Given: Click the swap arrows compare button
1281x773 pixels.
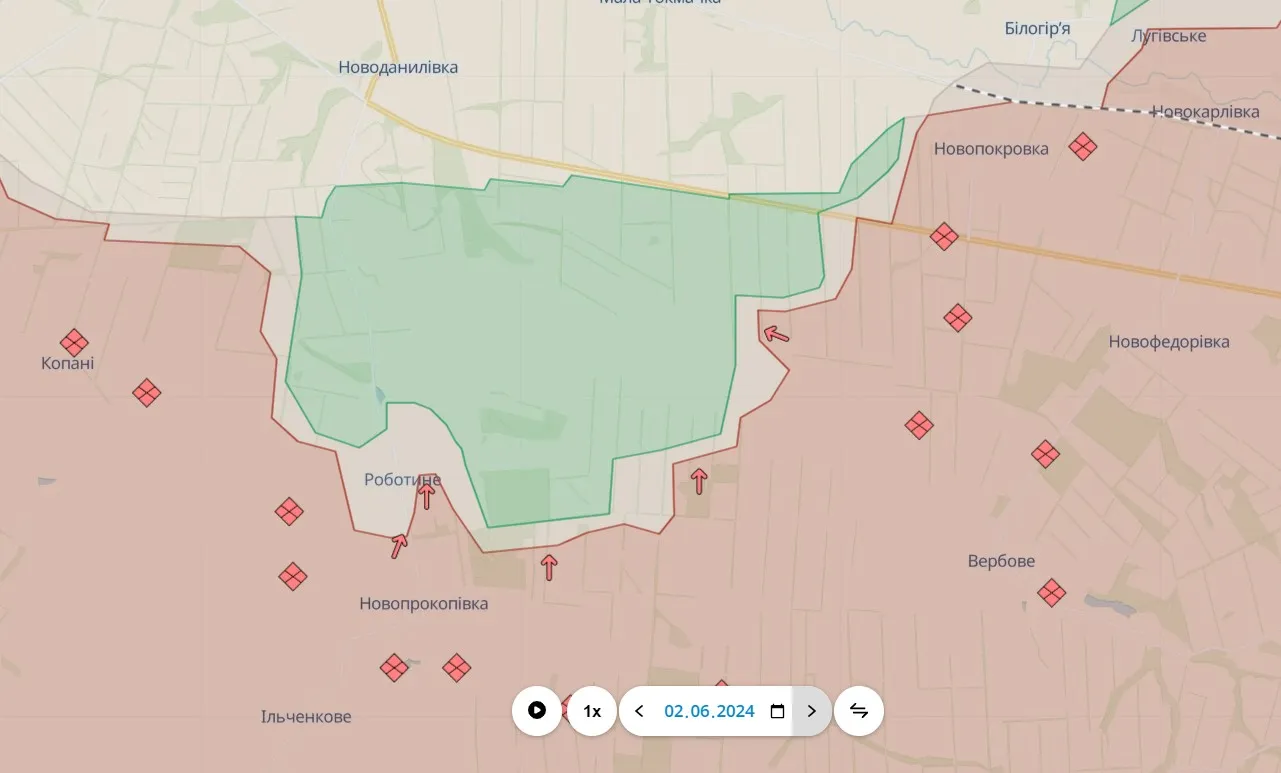Looking at the screenshot, I should click(859, 711).
